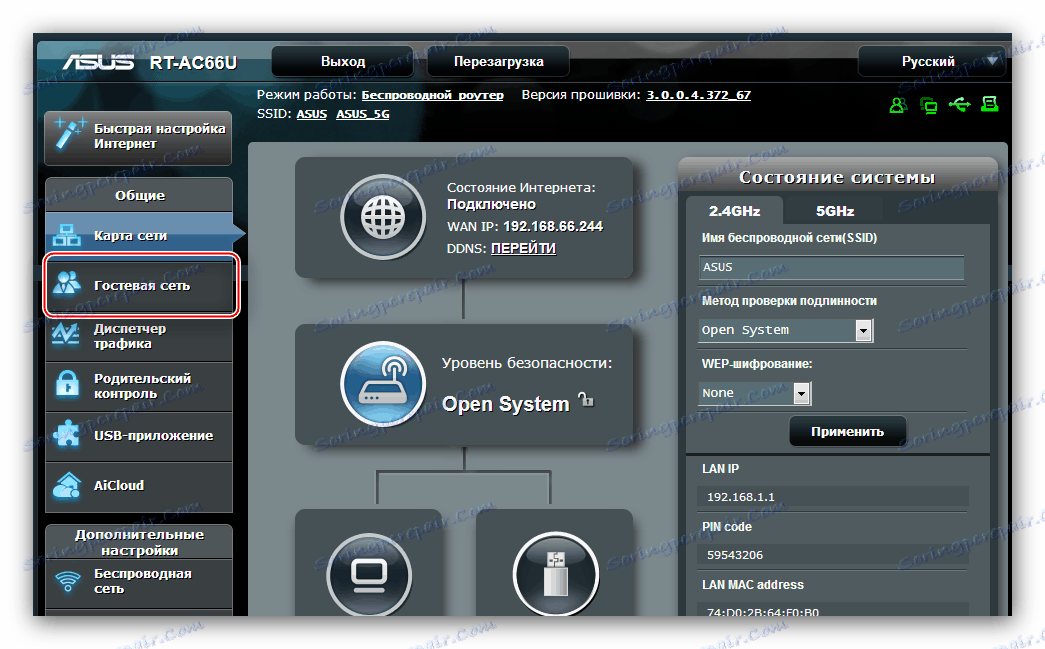Viewport: 1045px width, 649px height.
Task: Open USB-приложение menu item
Action: [139, 436]
